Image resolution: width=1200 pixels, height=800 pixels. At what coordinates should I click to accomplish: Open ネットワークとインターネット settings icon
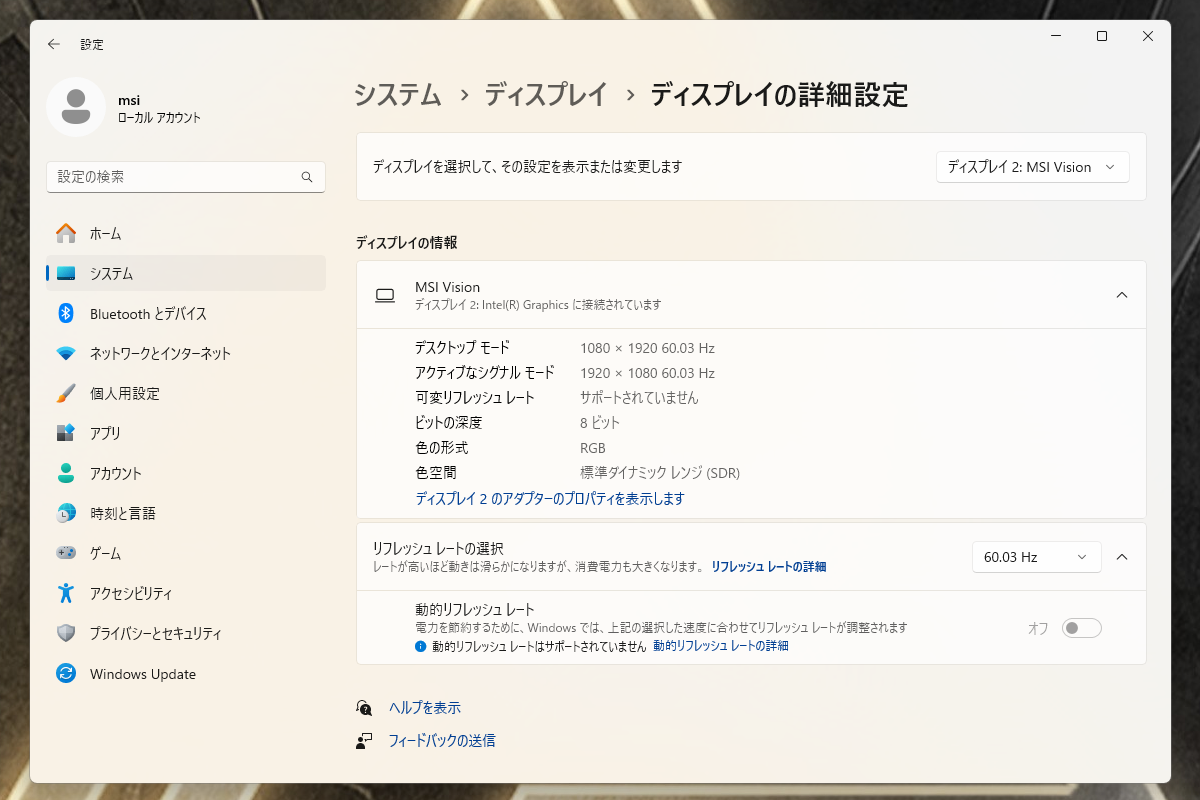click(65, 353)
